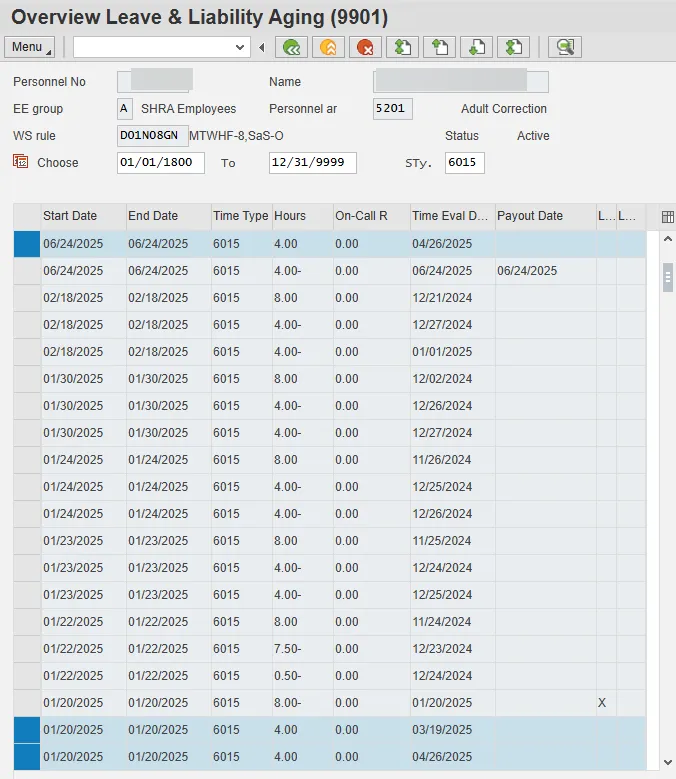Click the next page icon
The image size is (676, 779).
point(476,47)
